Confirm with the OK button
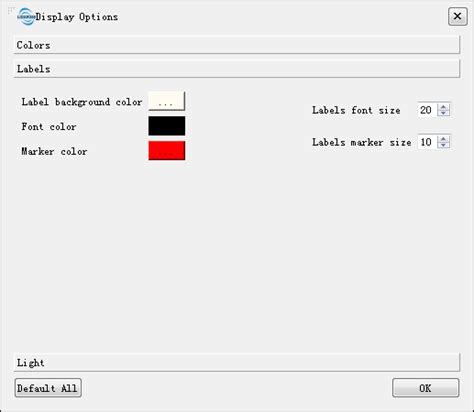 click(x=426, y=388)
